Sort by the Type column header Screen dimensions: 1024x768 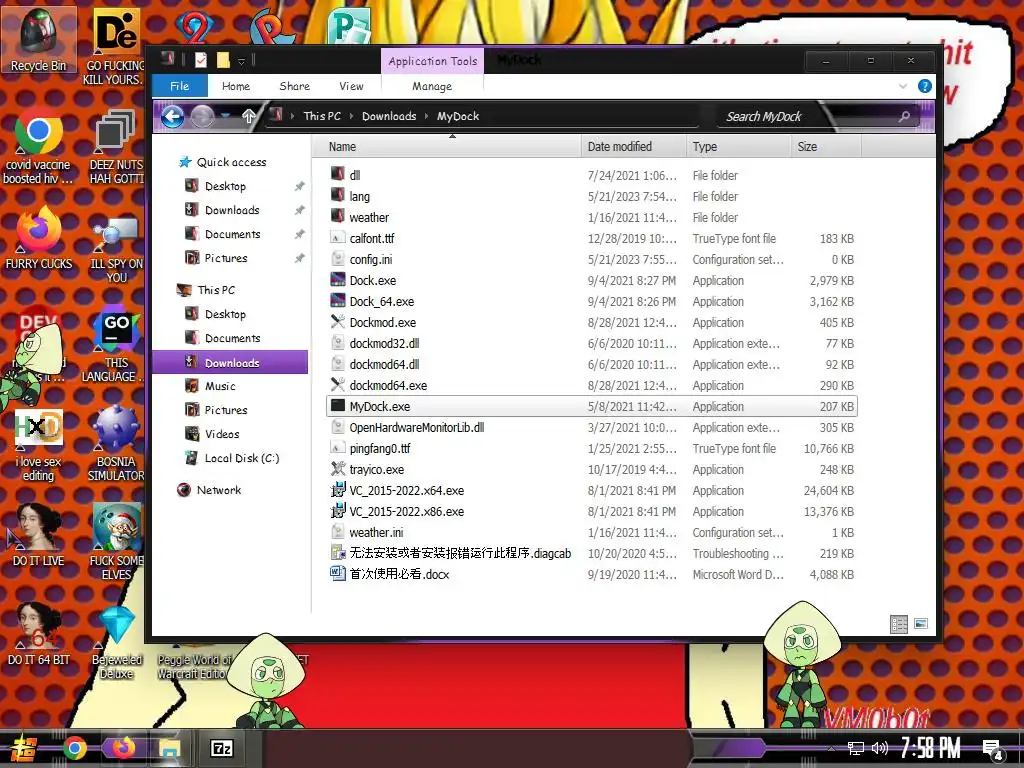point(739,147)
